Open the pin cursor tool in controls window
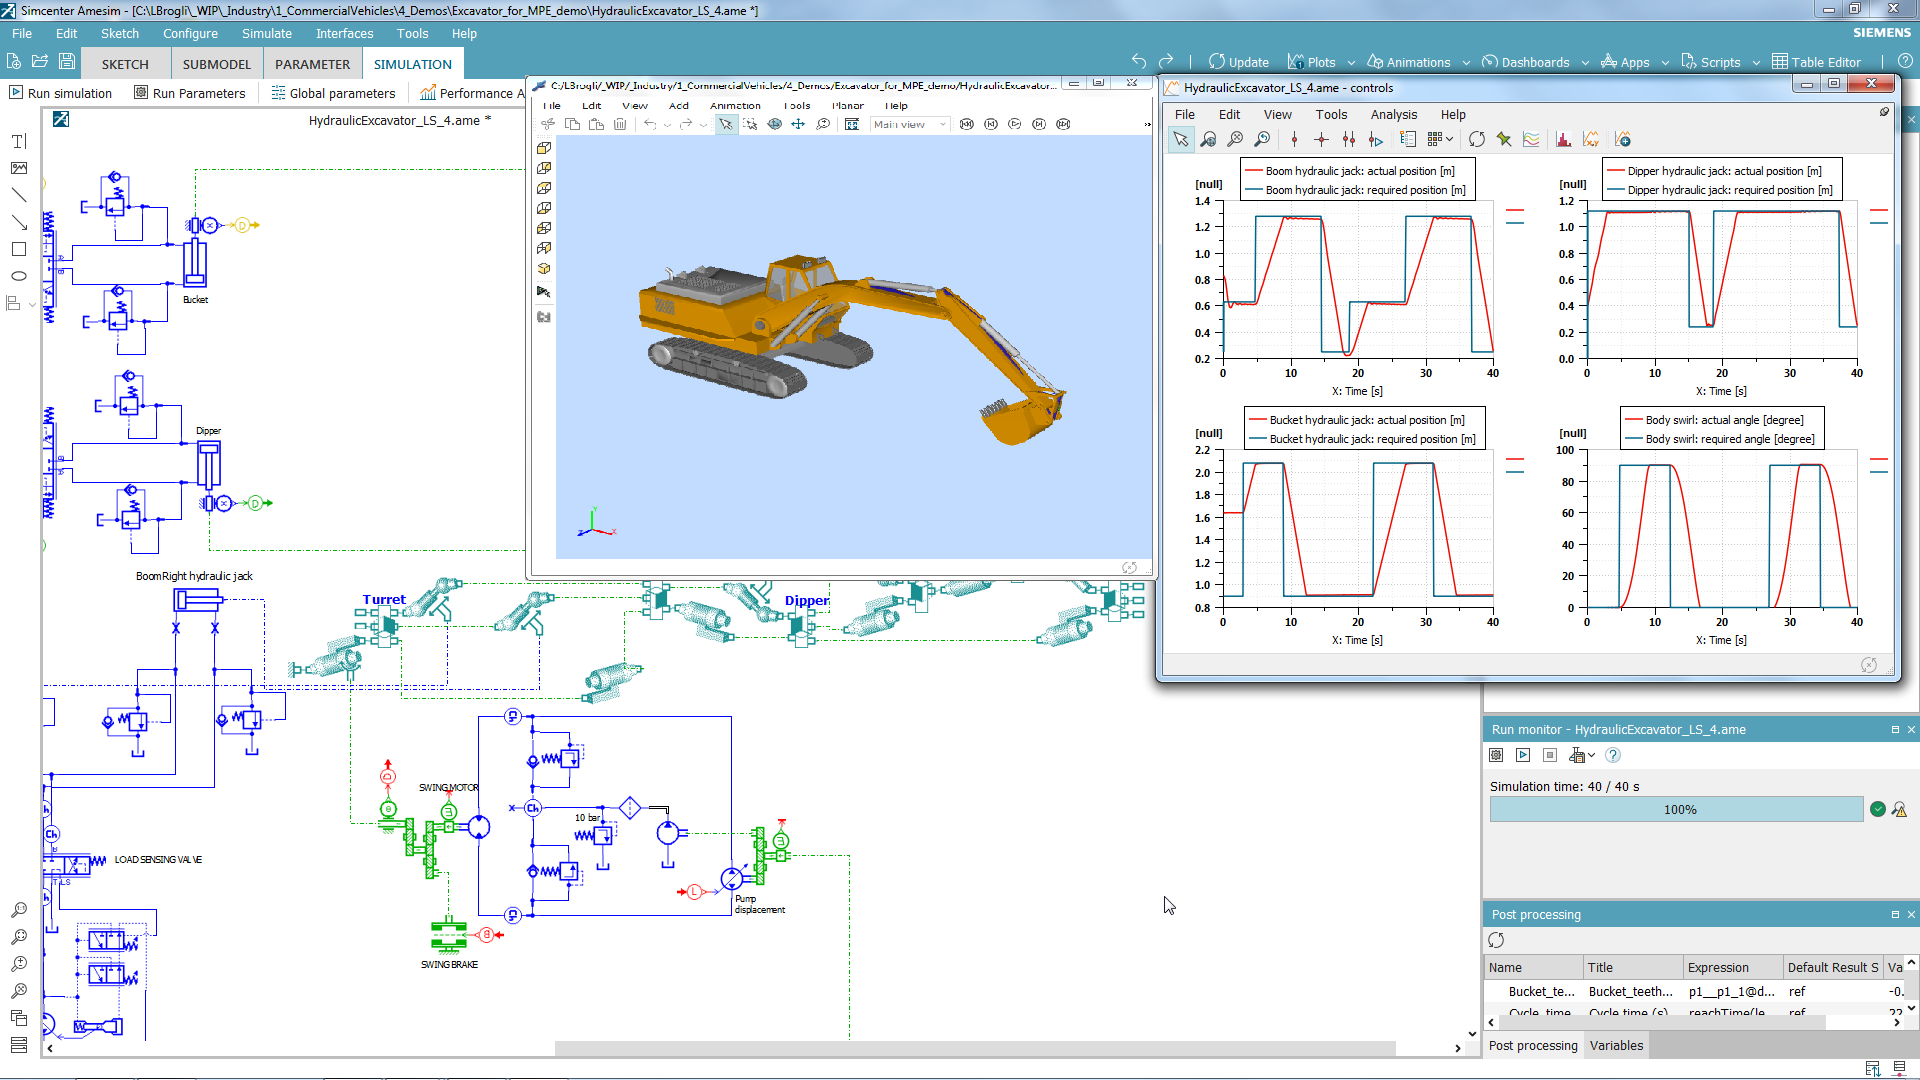 click(1503, 140)
